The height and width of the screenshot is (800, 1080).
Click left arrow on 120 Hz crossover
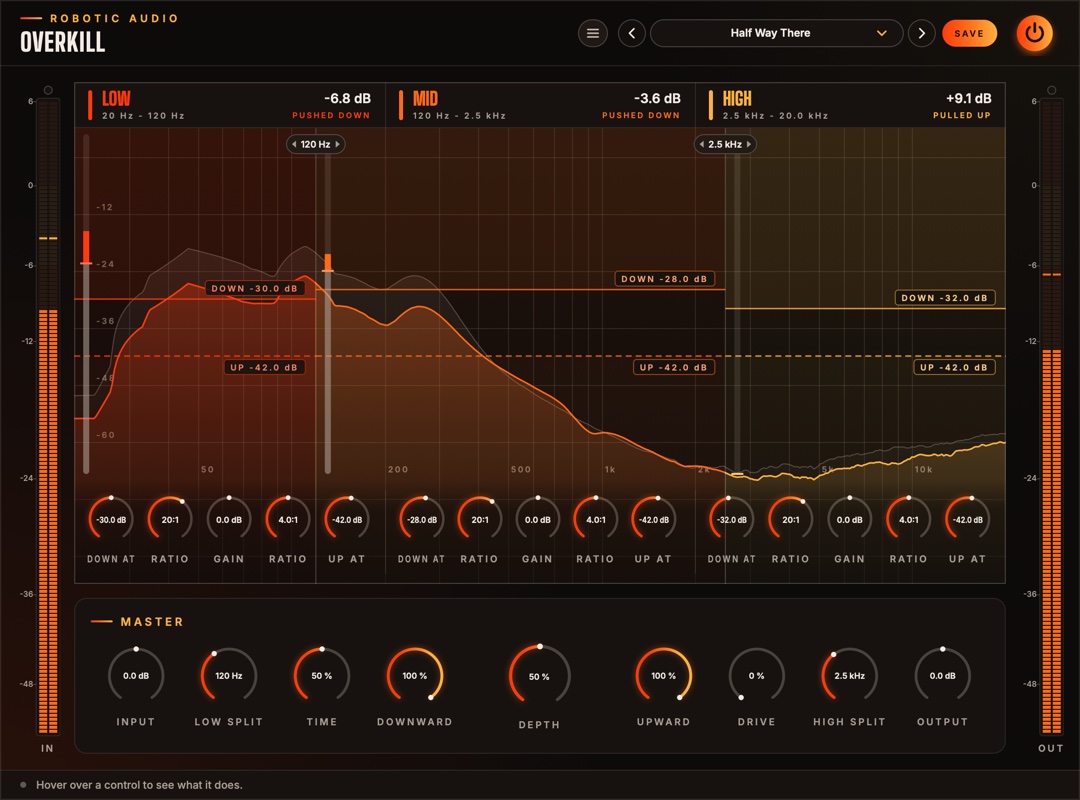pos(294,144)
